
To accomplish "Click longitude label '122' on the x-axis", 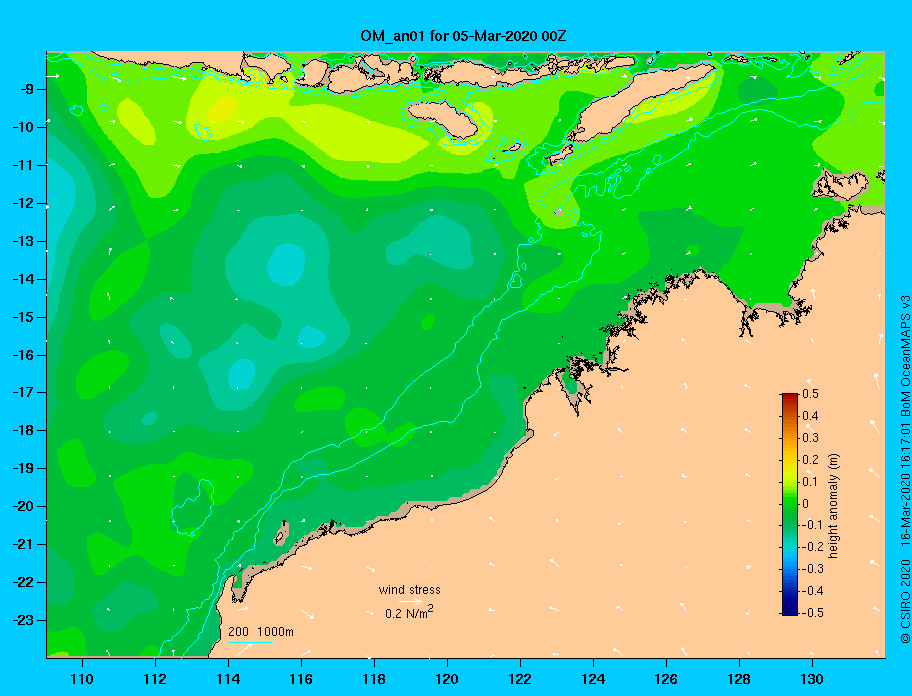I will click(520, 679).
